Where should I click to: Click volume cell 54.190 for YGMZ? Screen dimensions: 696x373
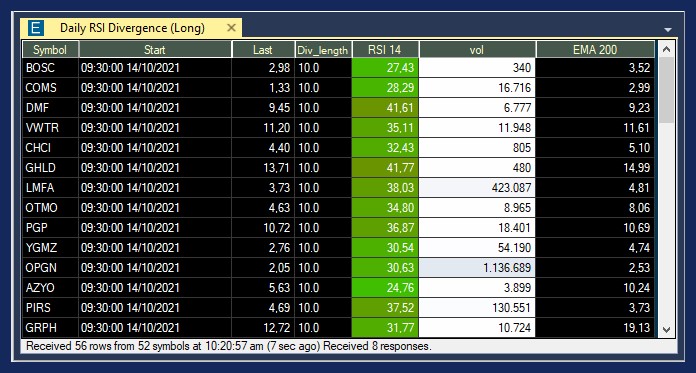[477, 247]
